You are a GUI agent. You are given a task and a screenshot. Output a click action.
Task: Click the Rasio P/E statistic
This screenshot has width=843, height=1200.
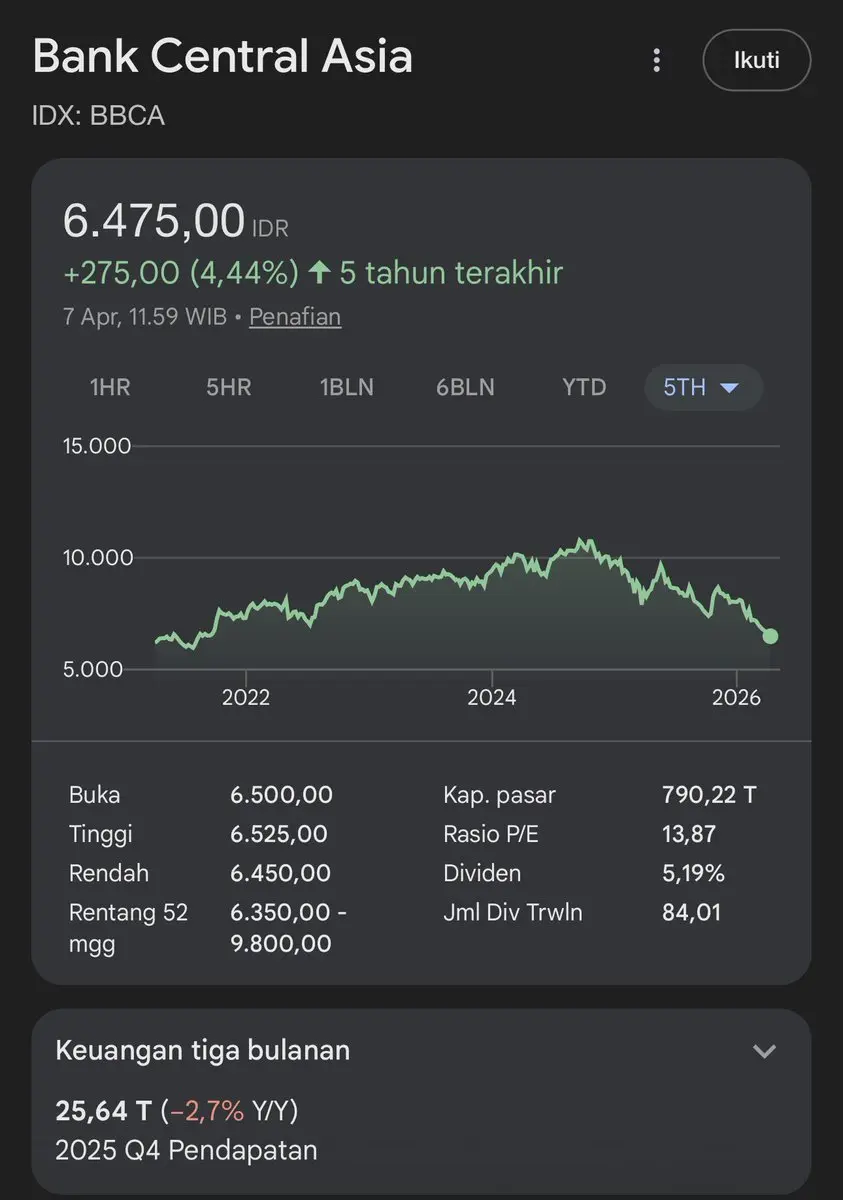580,834
